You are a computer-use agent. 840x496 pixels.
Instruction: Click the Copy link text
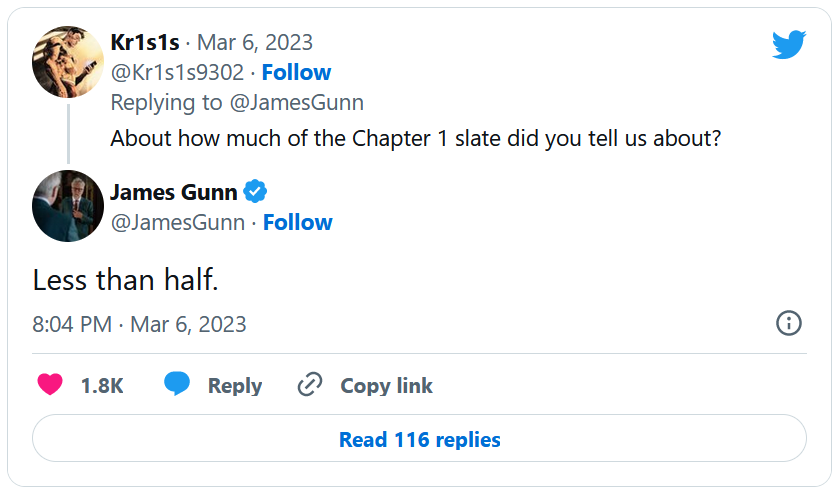pos(386,386)
